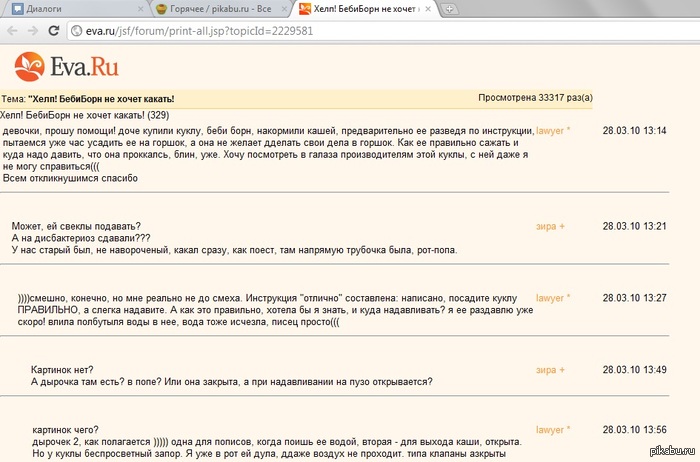The width and height of the screenshot is (700, 462).
Task: Click timestamp 28.03.10 13:56
Action: 634,429
